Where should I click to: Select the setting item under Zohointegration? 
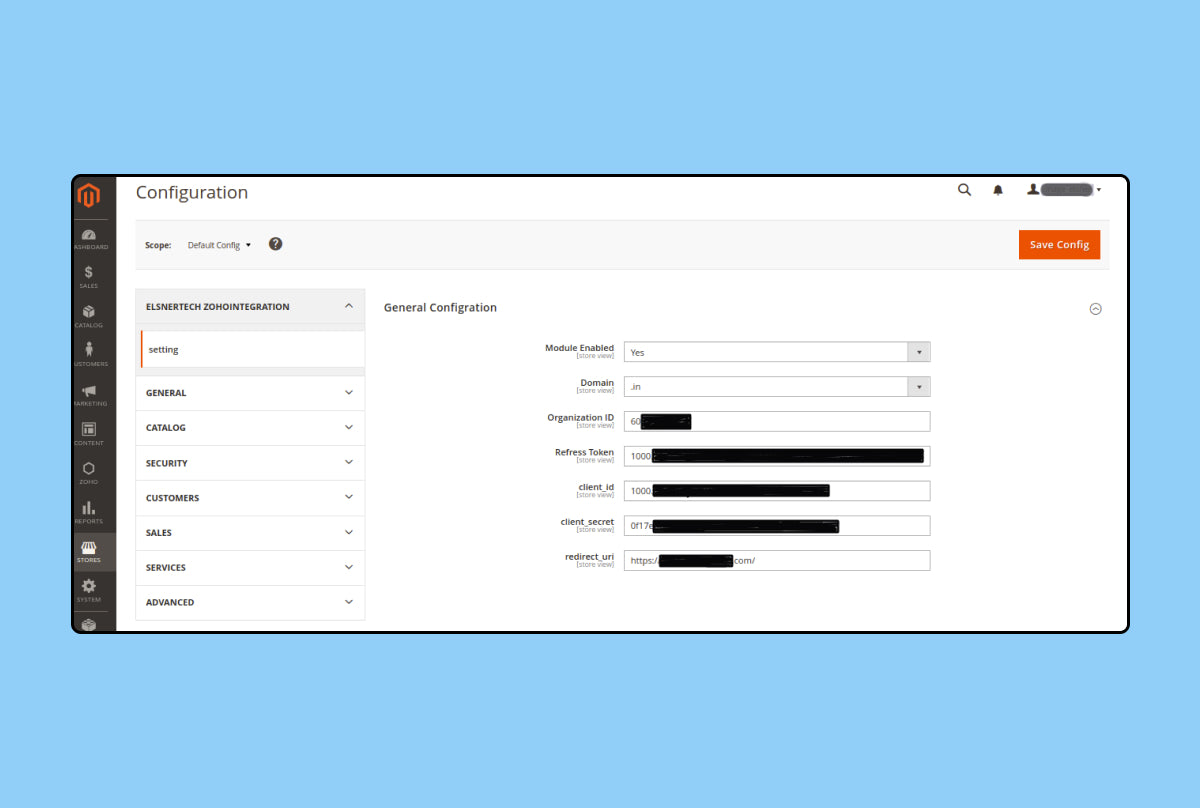pyautogui.click(x=252, y=350)
